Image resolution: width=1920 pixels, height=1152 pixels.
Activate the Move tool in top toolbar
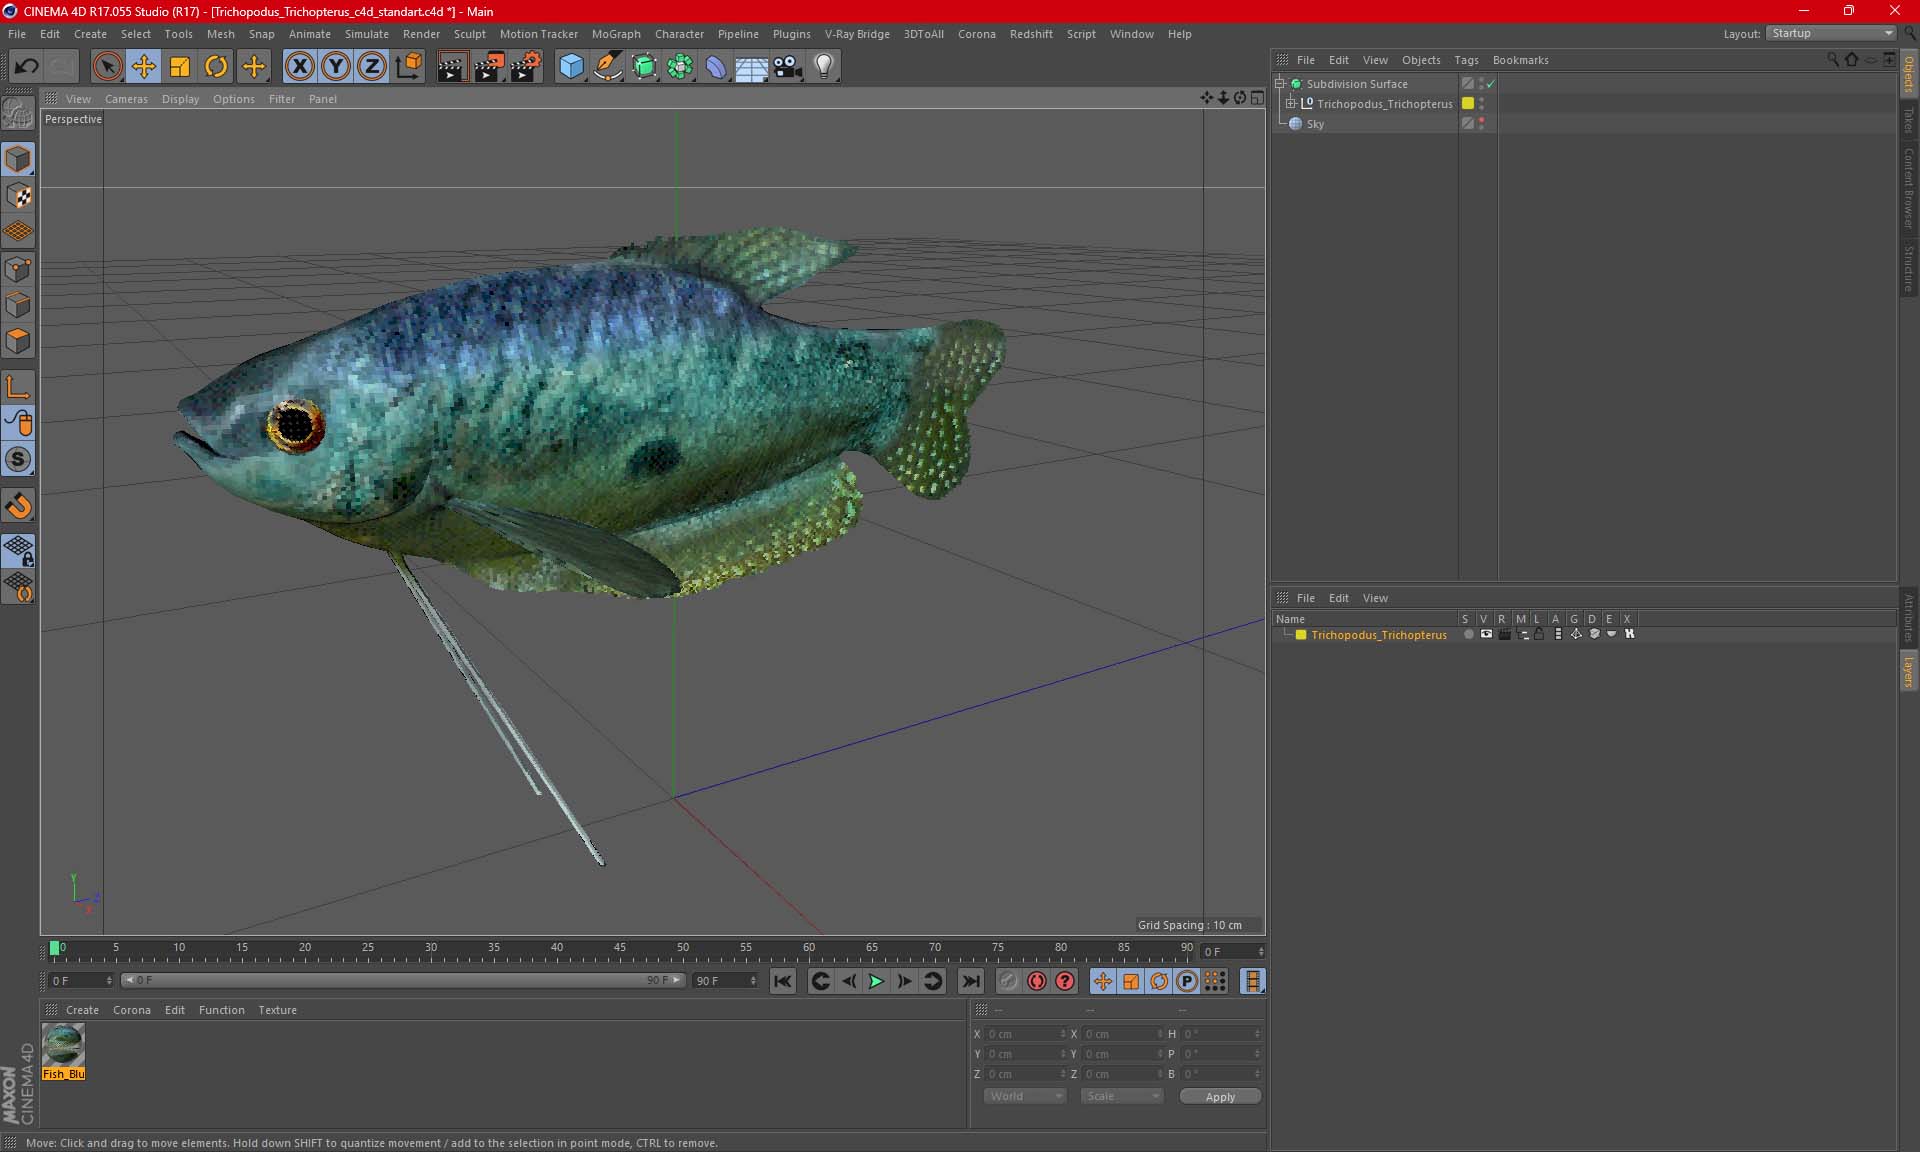144,67
